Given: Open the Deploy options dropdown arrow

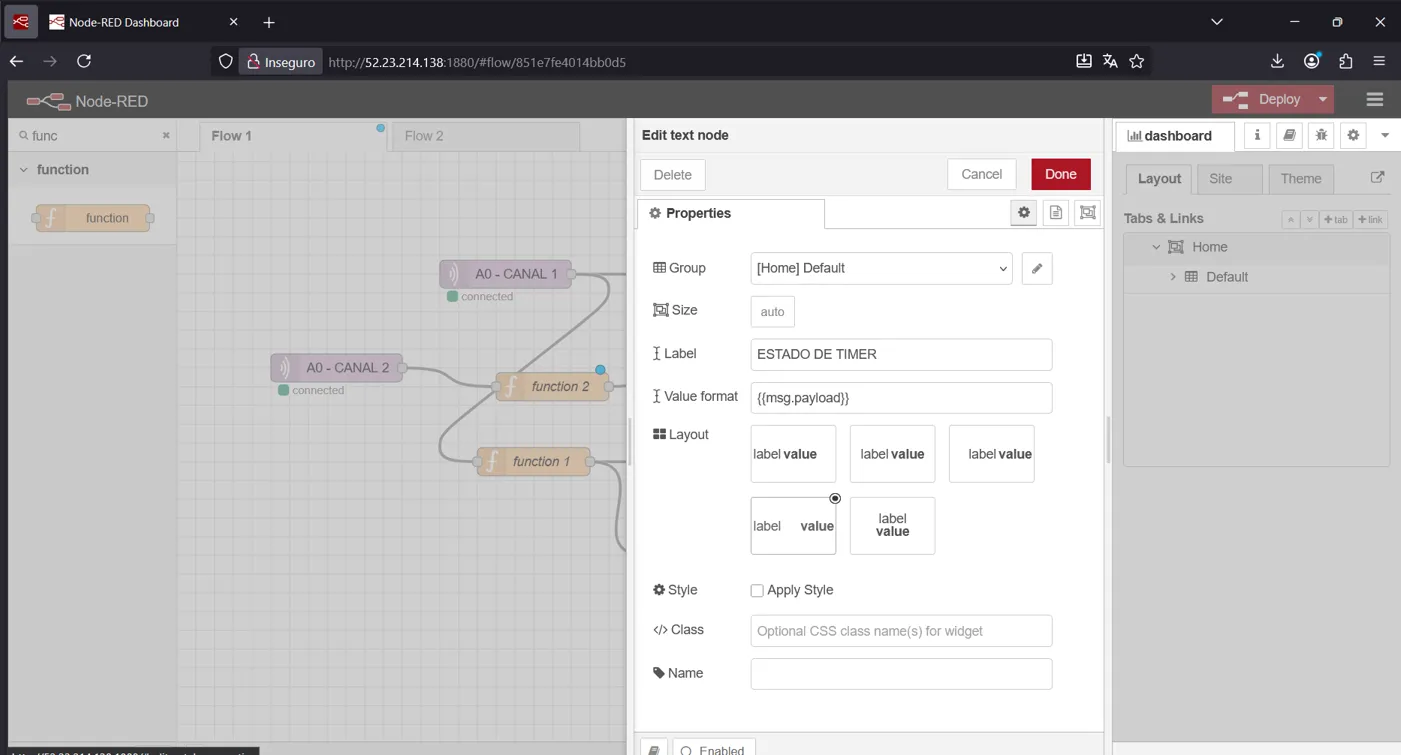Looking at the screenshot, I should tap(1323, 100).
